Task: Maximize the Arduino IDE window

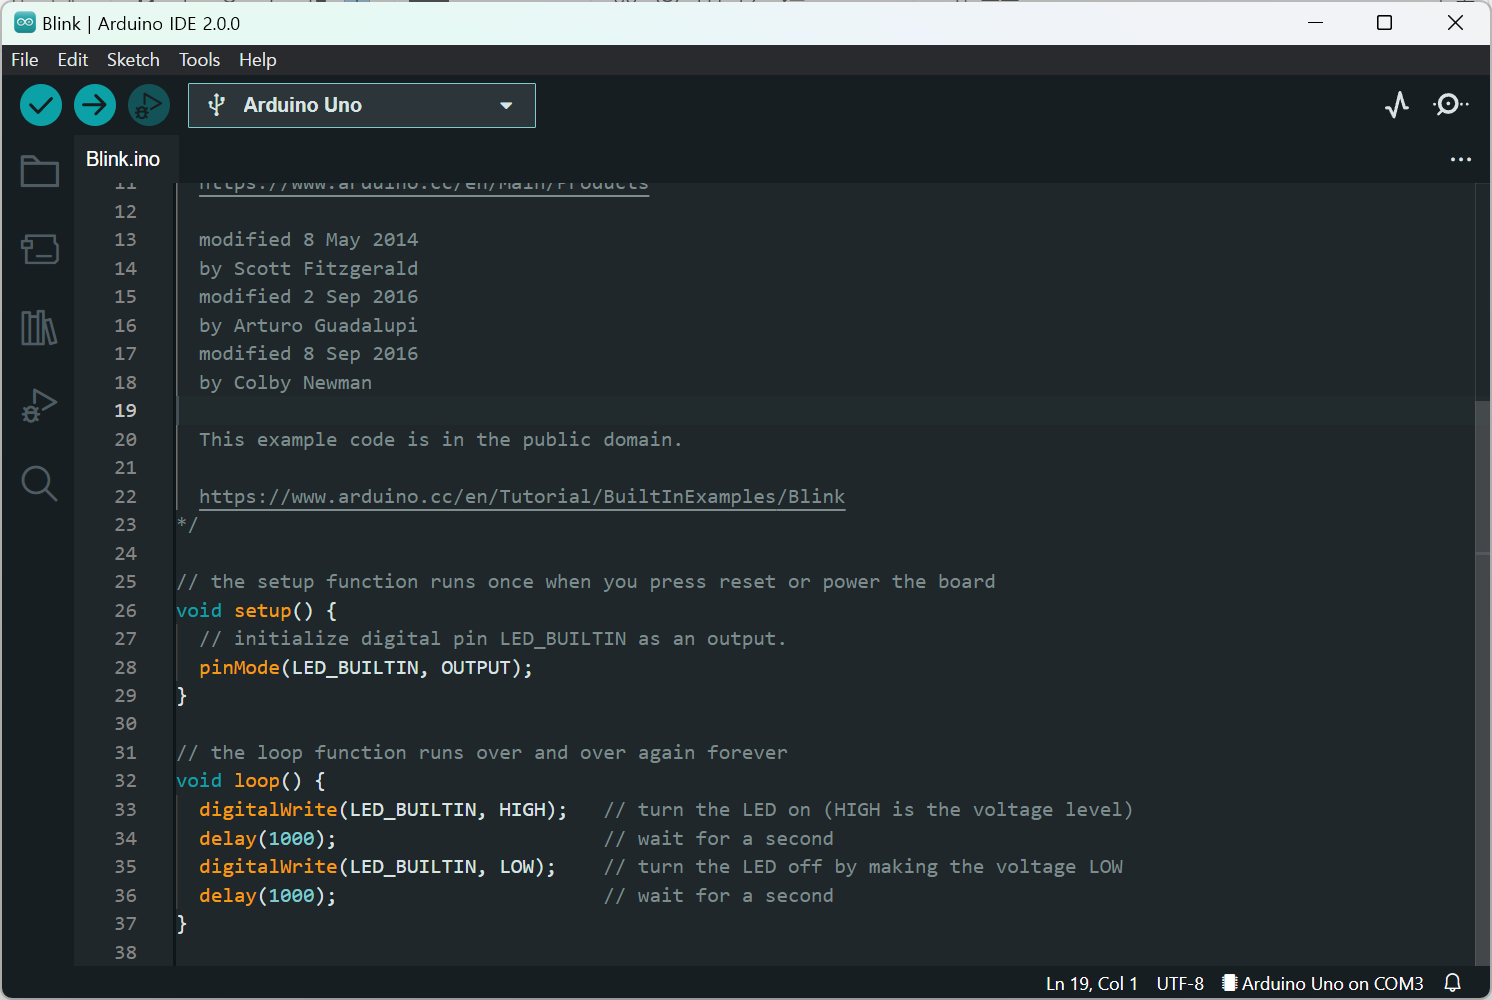Action: (1385, 22)
